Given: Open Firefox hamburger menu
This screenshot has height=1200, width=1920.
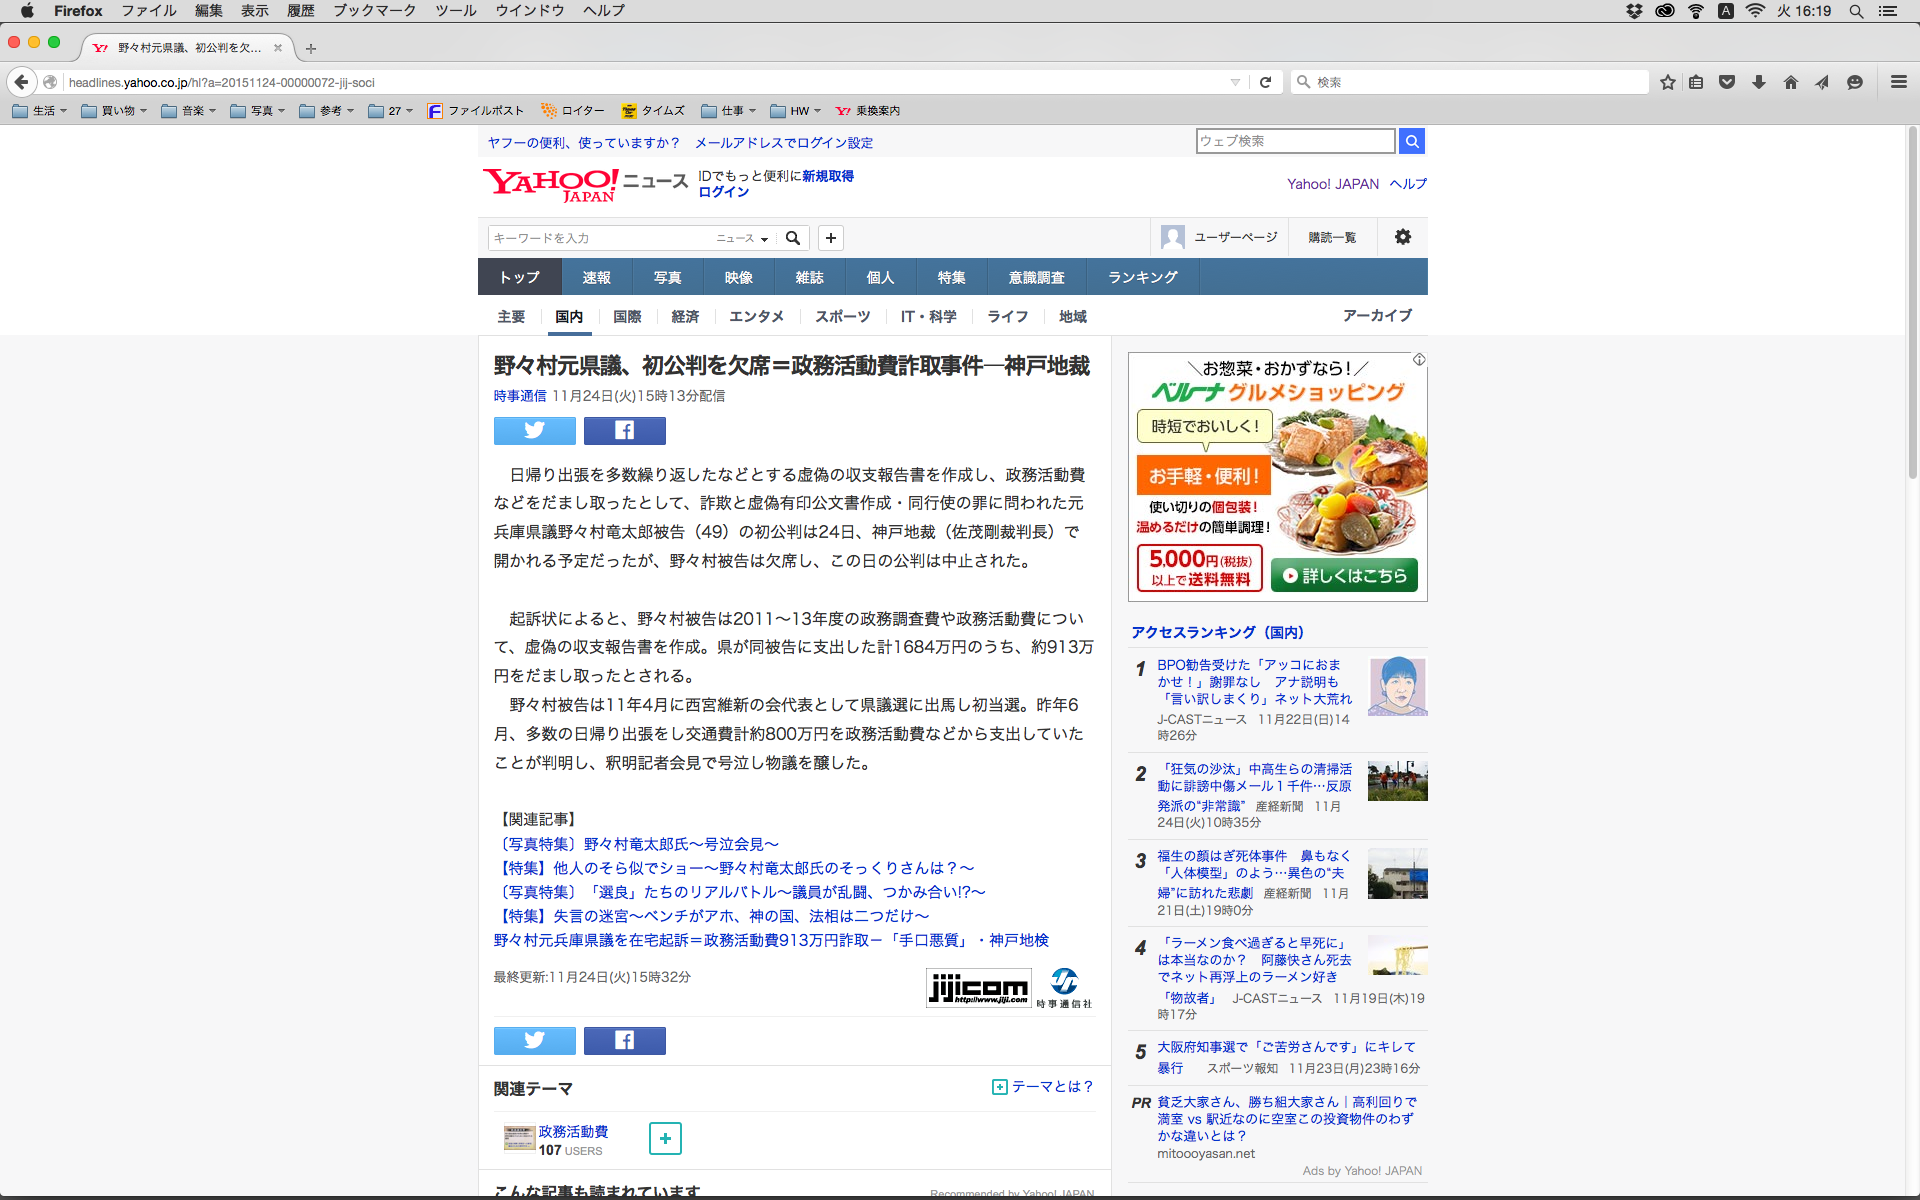Looking at the screenshot, I should click(1898, 82).
